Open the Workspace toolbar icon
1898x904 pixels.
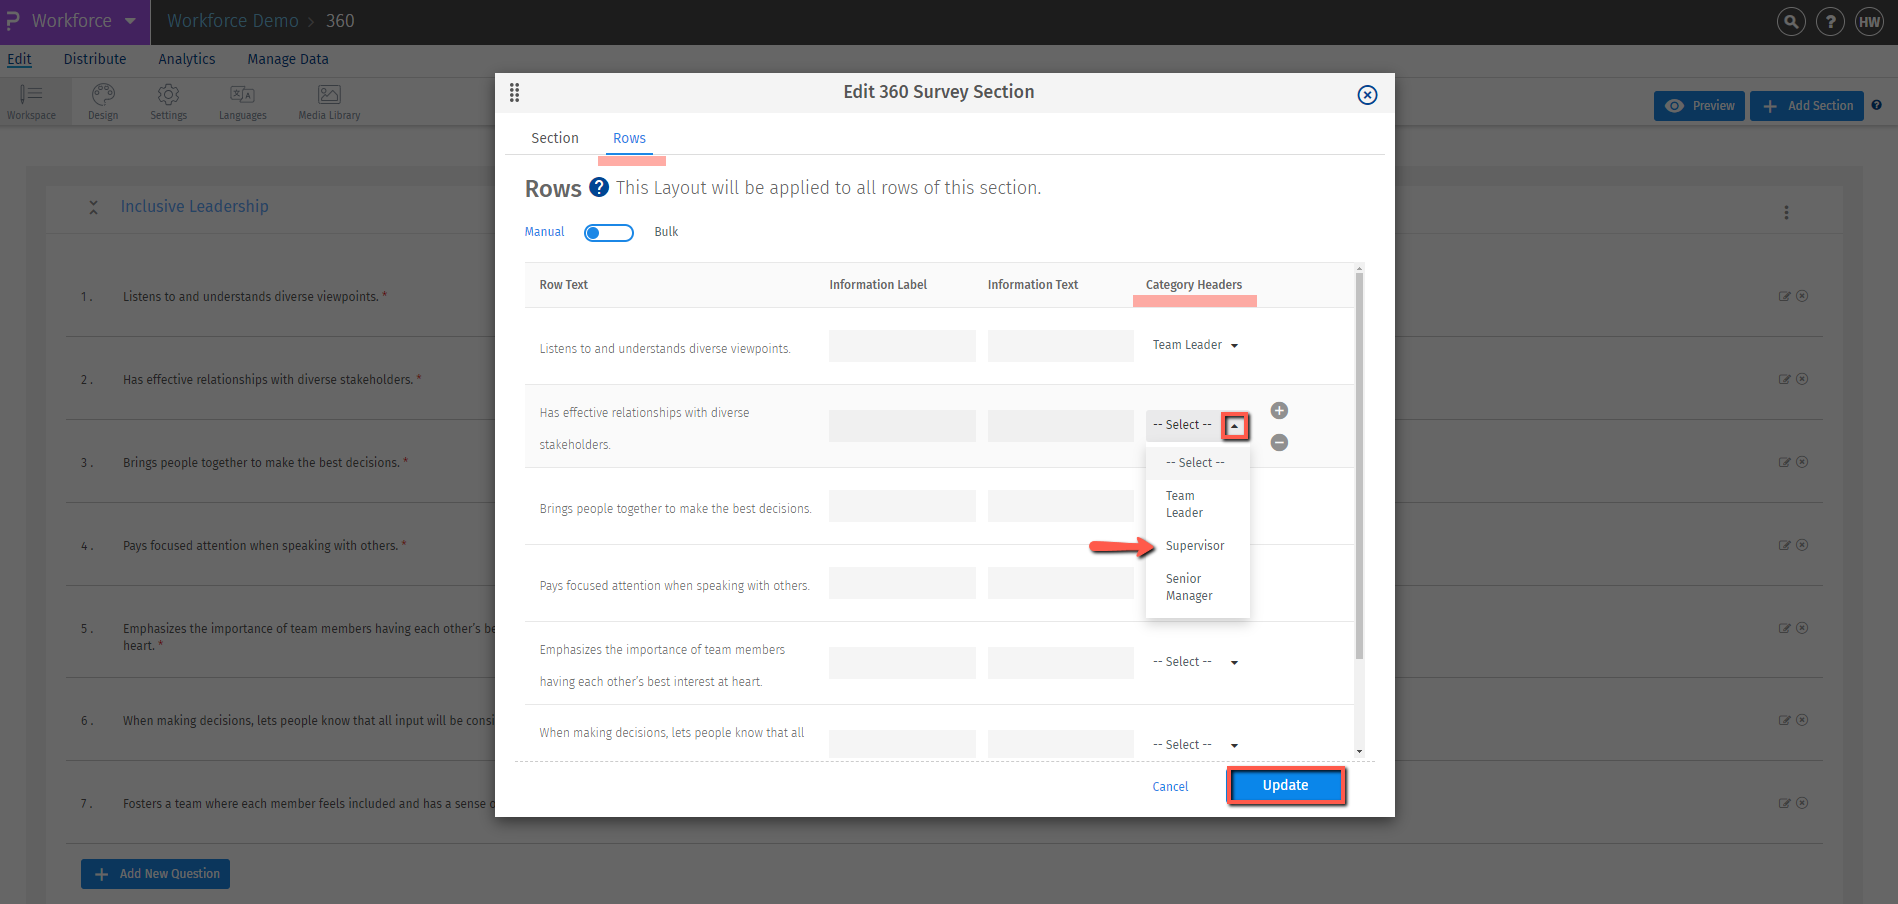[31, 102]
